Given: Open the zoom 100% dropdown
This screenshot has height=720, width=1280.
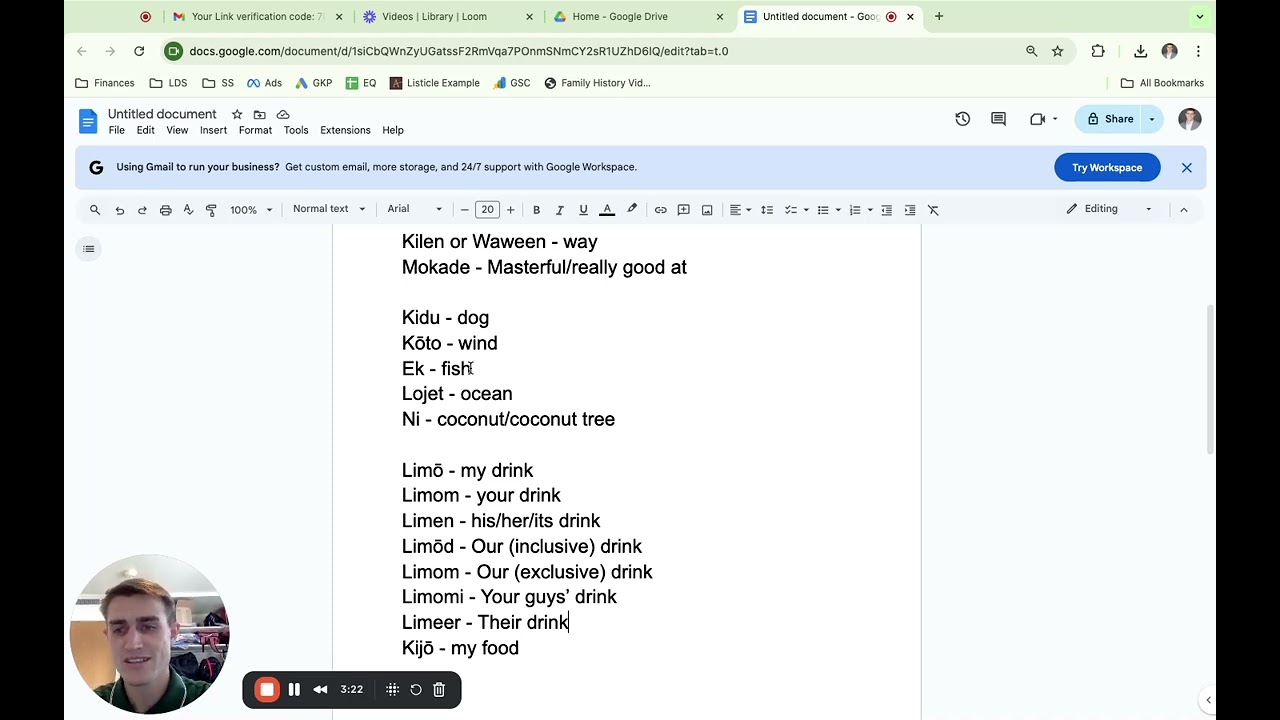Looking at the screenshot, I should click(x=251, y=210).
